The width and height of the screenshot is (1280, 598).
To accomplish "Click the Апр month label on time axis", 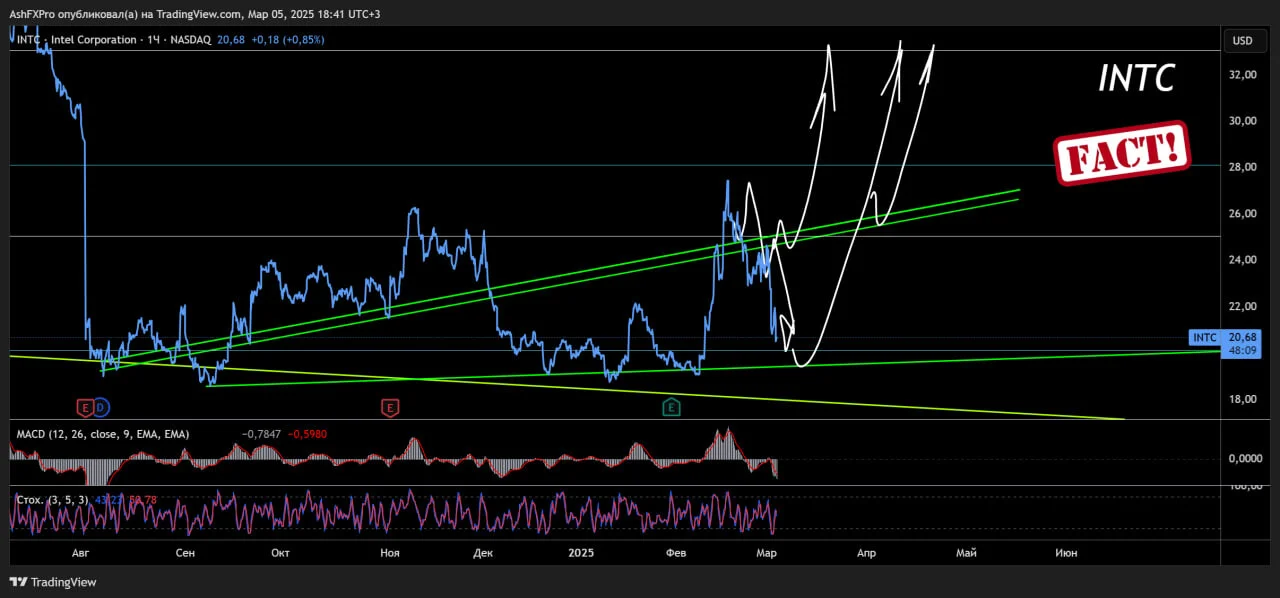I will (x=866, y=552).
